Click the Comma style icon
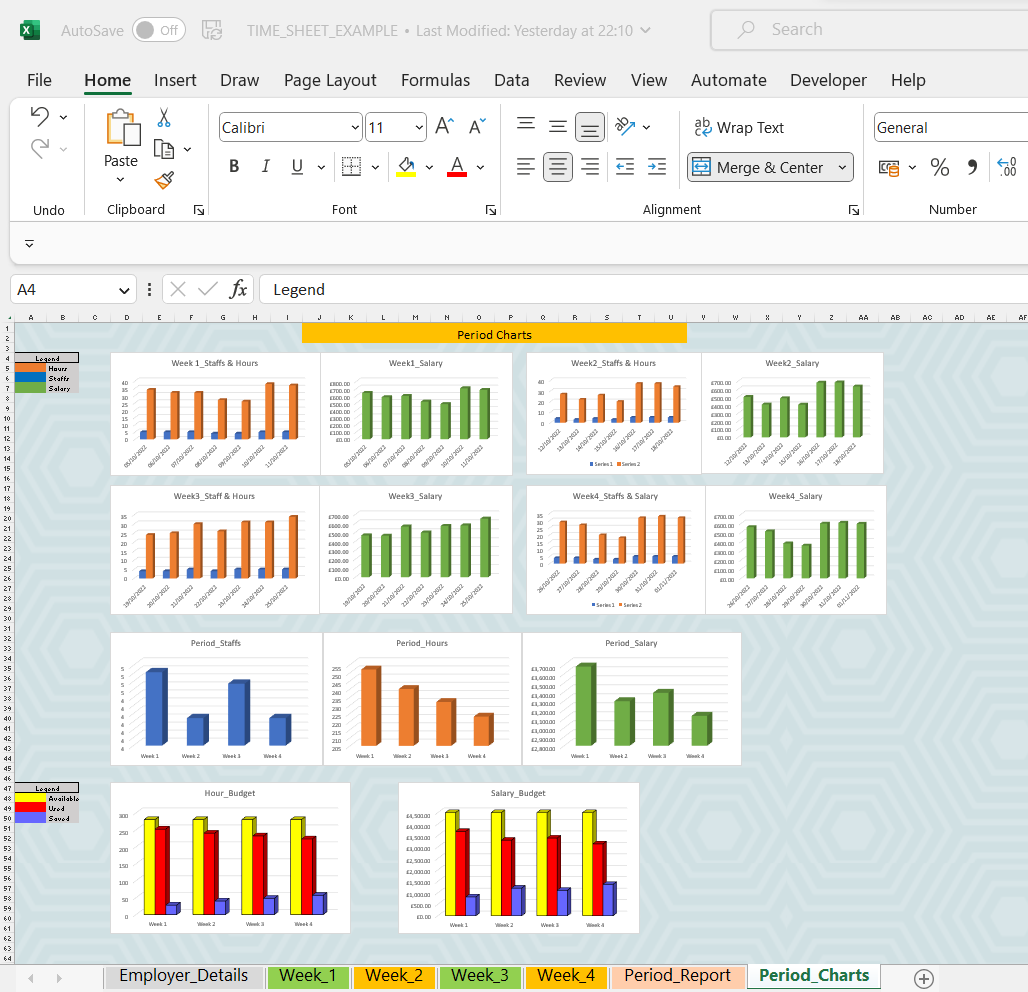Viewport: 1028px width, 992px height. click(x=972, y=167)
